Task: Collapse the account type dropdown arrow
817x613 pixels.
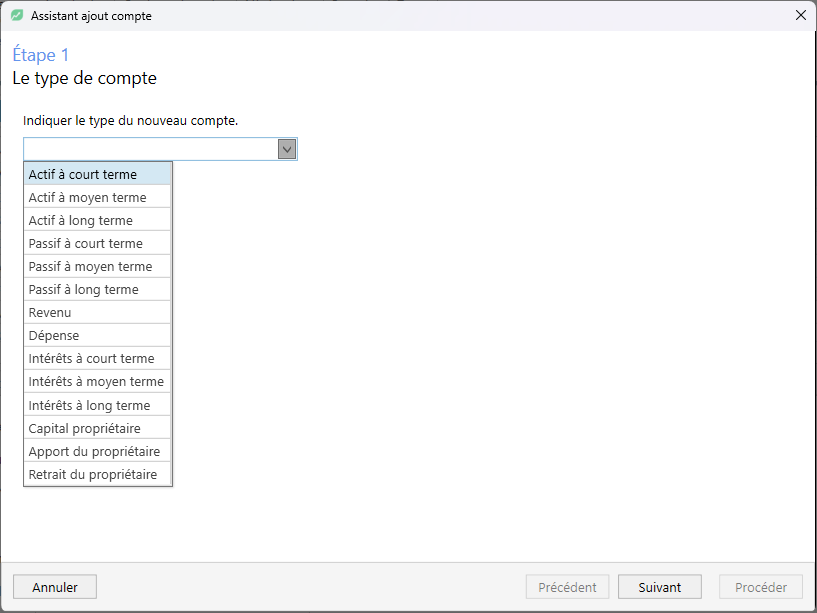Action: click(287, 149)
